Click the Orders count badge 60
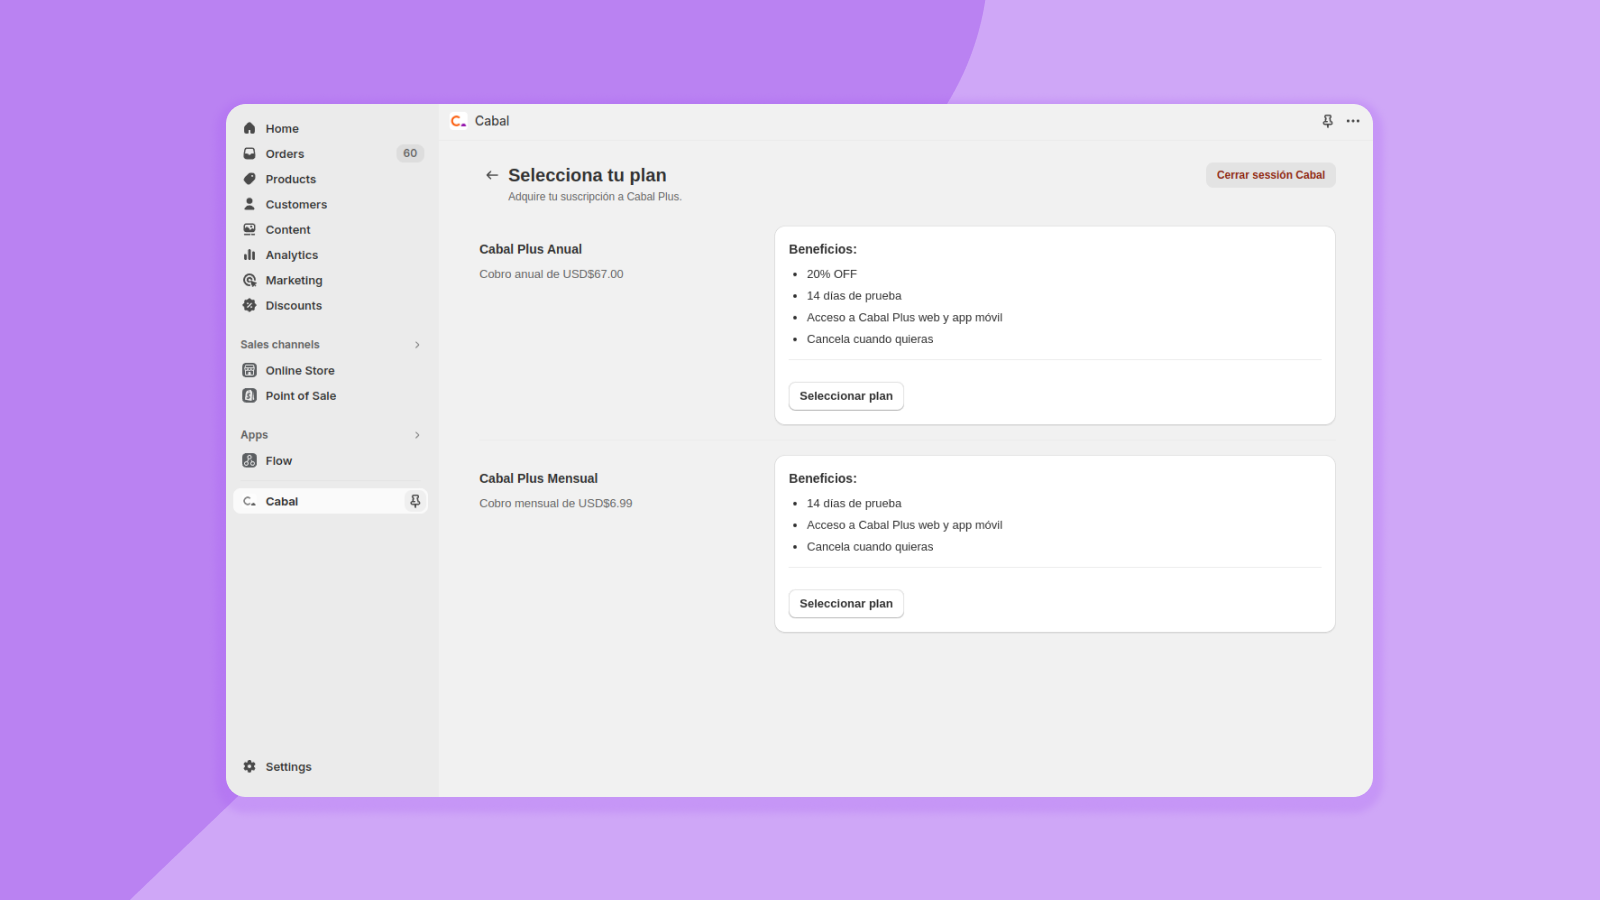 (x=410, y=153)
